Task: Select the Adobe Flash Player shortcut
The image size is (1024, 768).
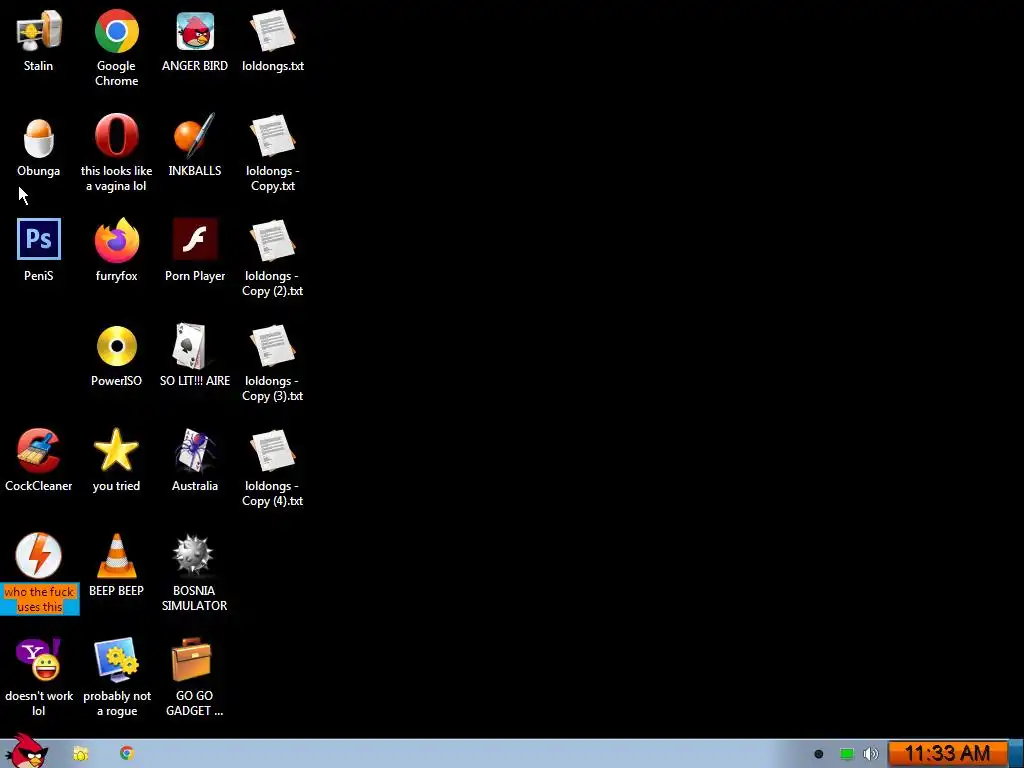Action: (195, 239)
